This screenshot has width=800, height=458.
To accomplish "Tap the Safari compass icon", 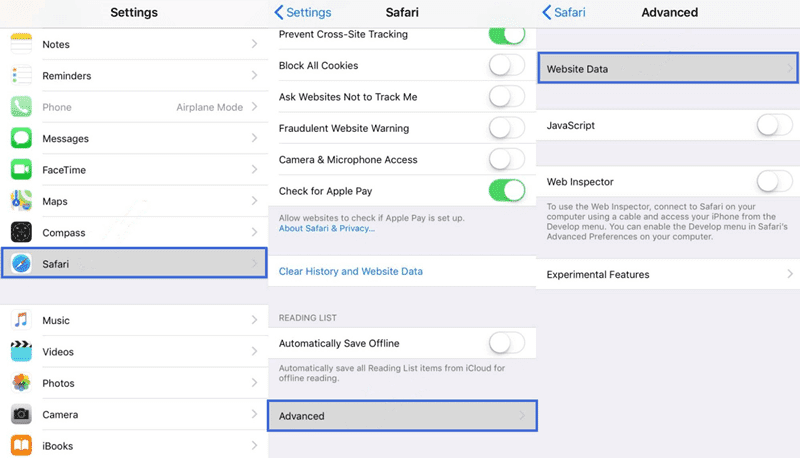I will 21,264.
